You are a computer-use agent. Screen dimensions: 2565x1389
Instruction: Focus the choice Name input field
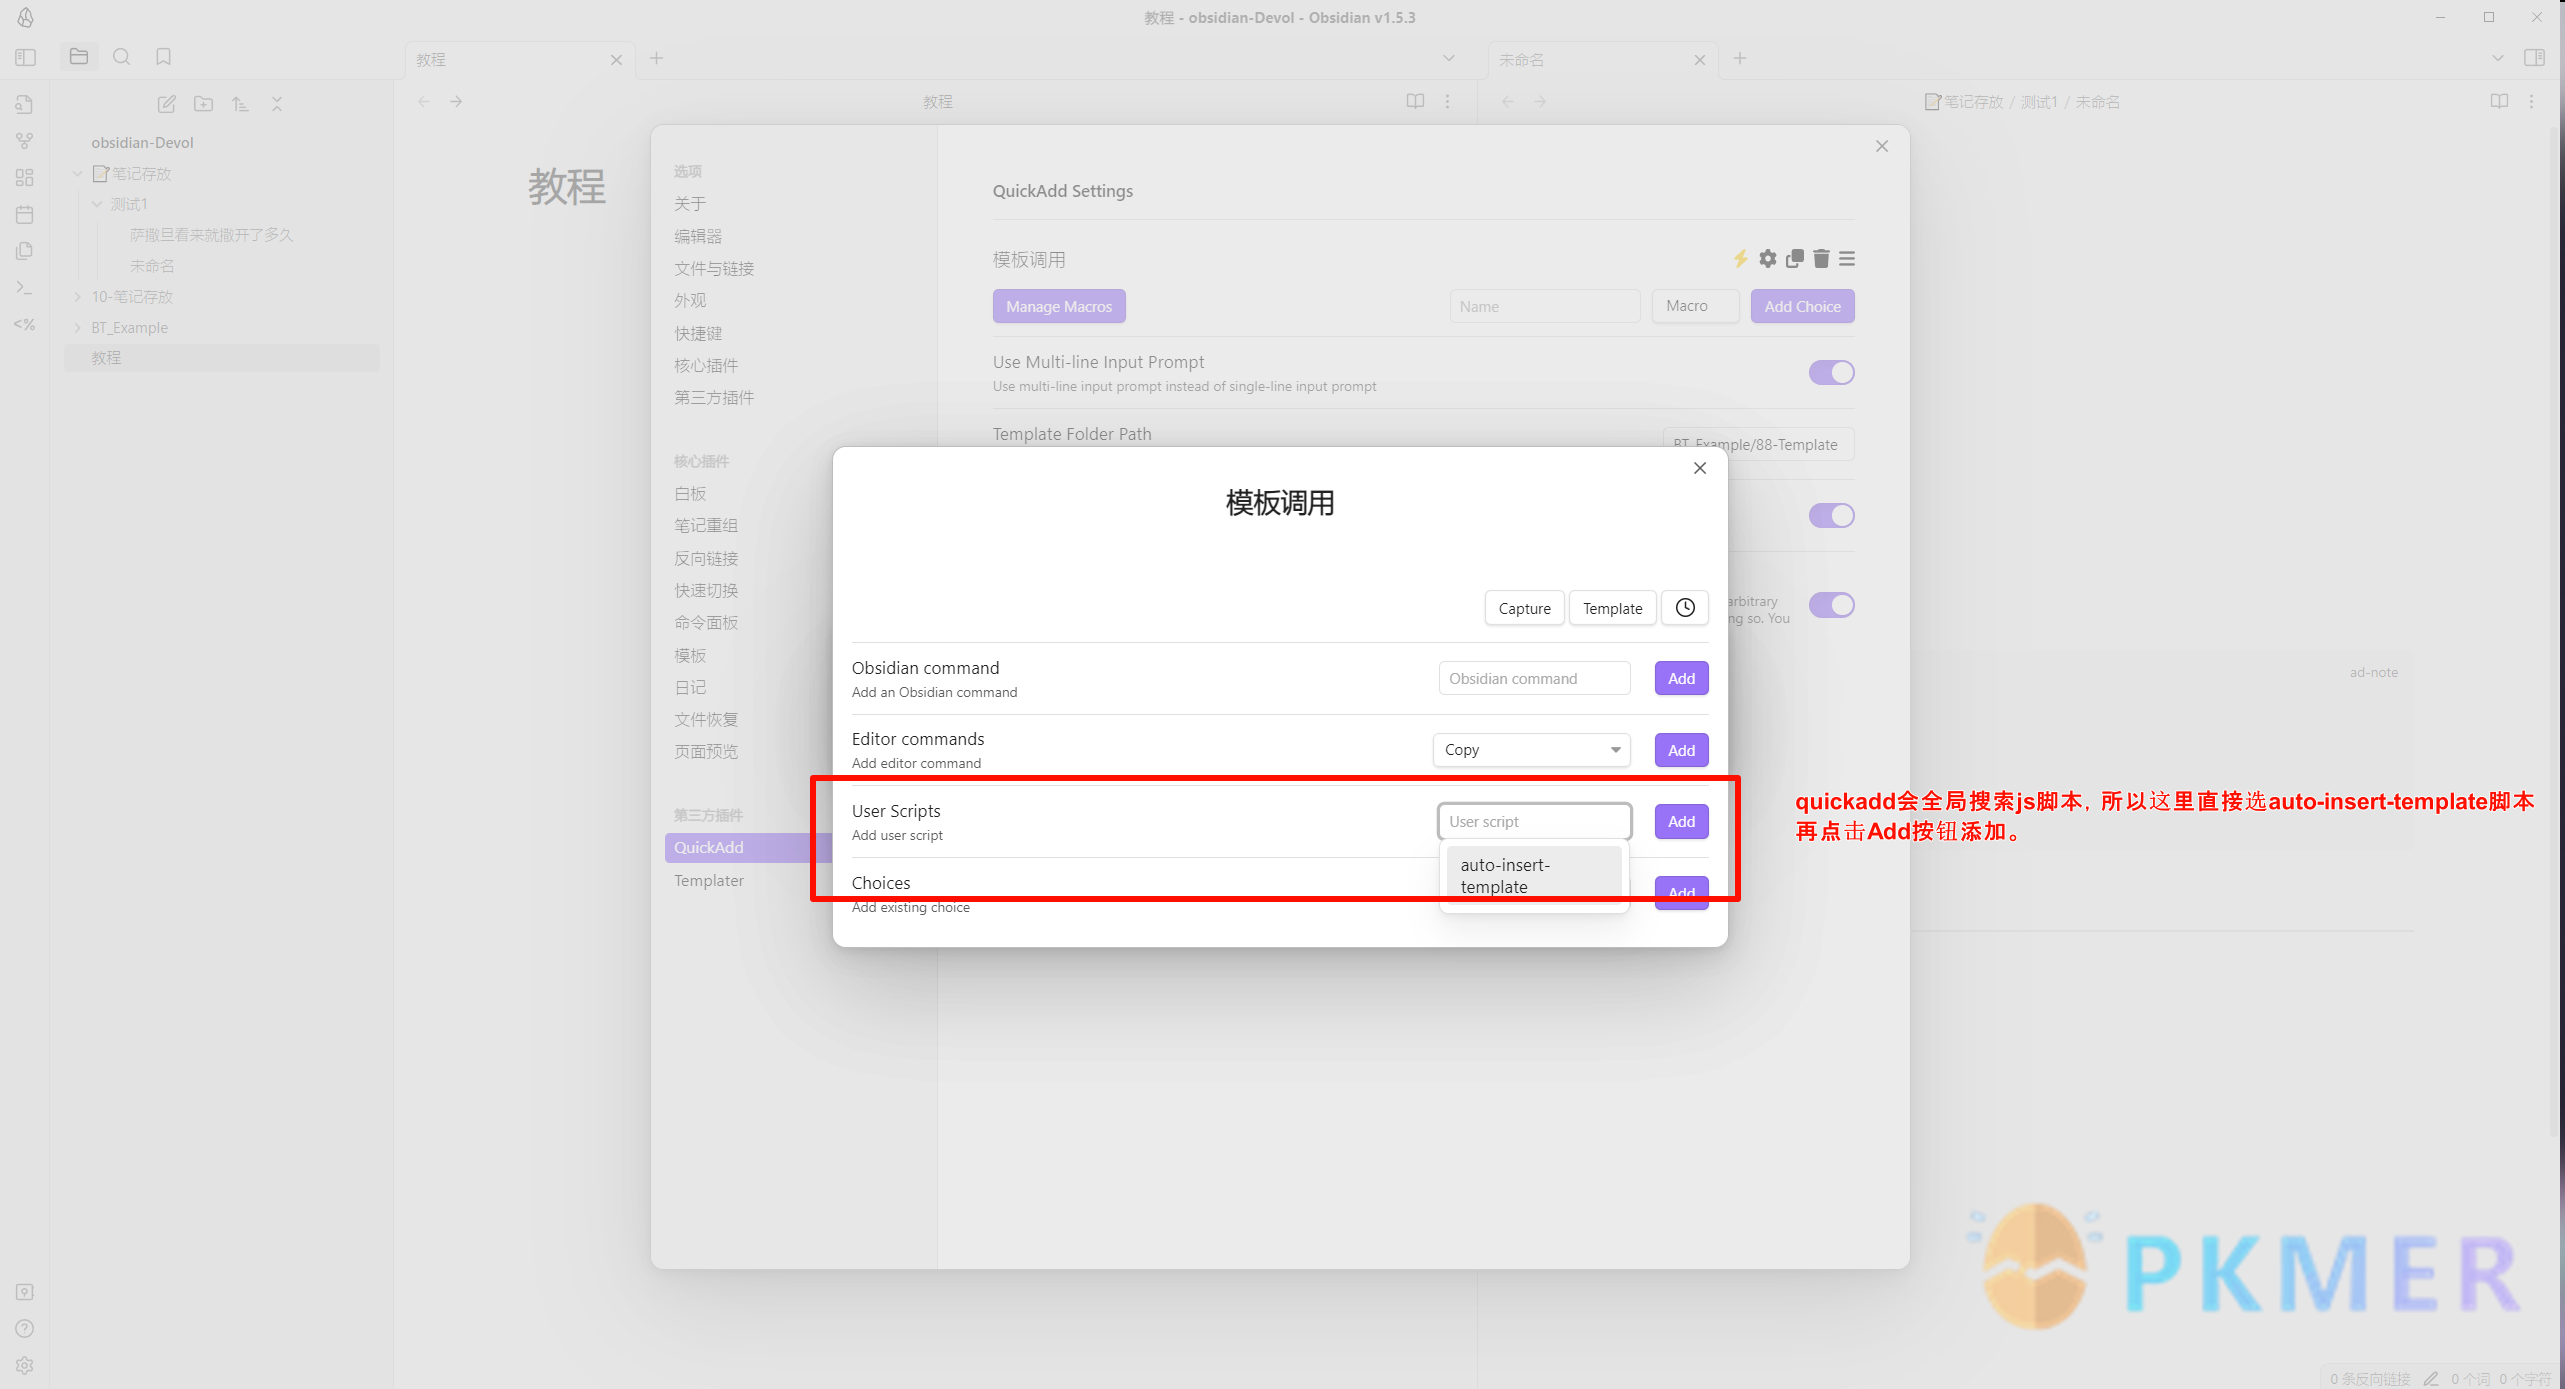1544,307
